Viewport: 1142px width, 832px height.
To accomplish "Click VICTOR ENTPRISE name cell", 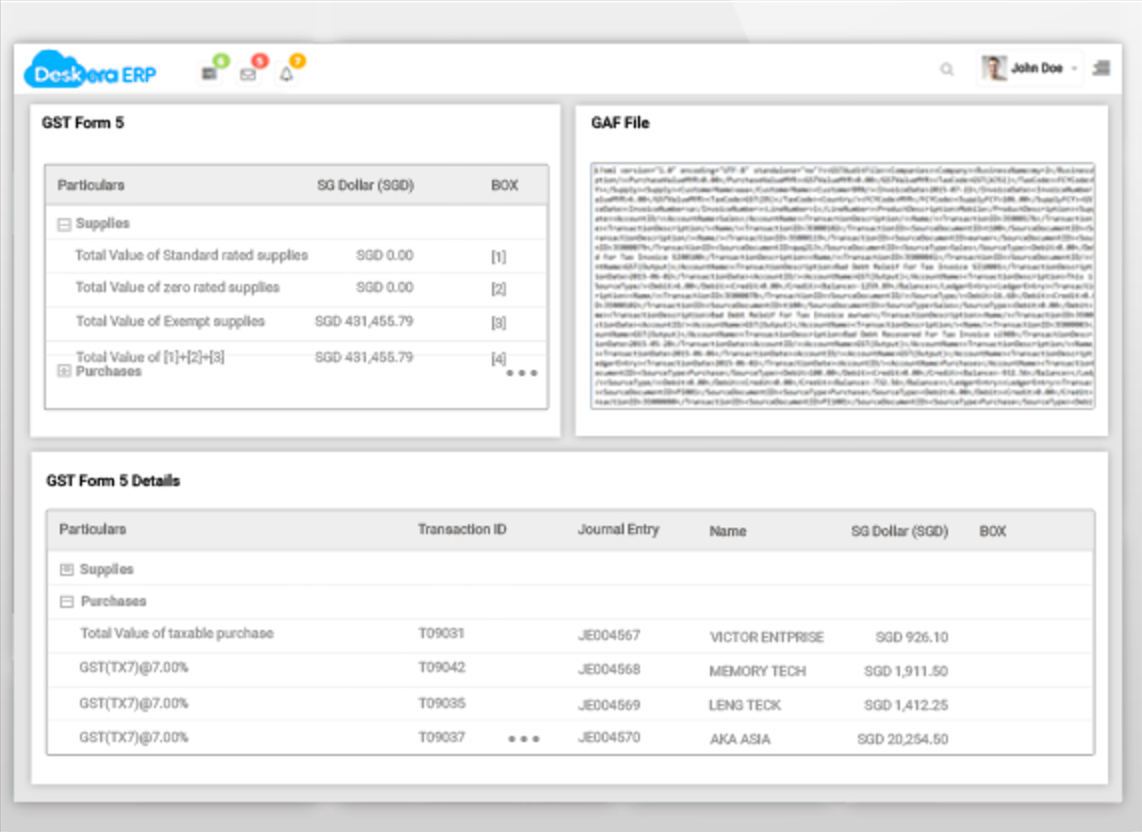I will (767, 637).
